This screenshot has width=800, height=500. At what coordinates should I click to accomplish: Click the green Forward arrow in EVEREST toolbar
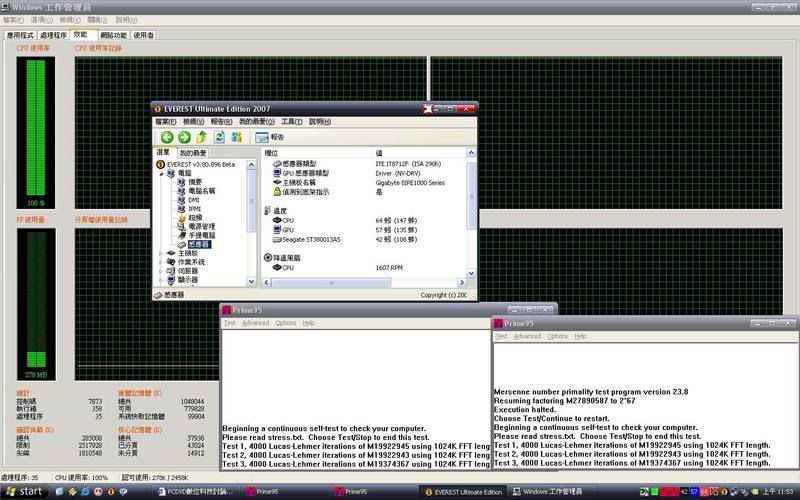click(184, 137)
